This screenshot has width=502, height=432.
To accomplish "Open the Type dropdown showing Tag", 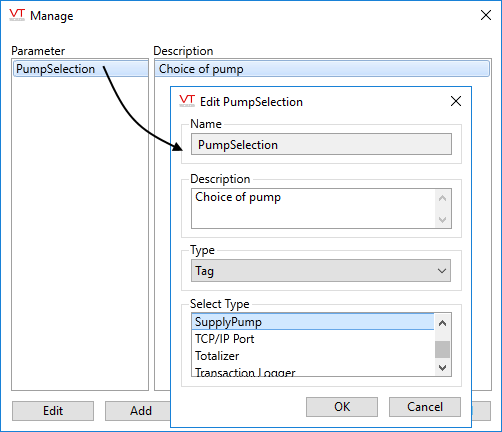I will [x=321, y=271].
